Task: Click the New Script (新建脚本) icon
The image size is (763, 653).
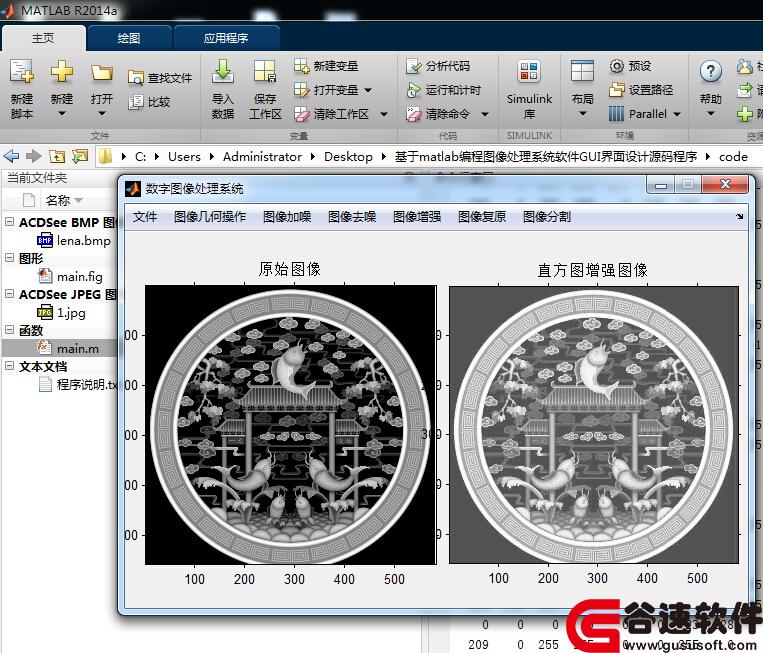Action: (x=22, y=72)
